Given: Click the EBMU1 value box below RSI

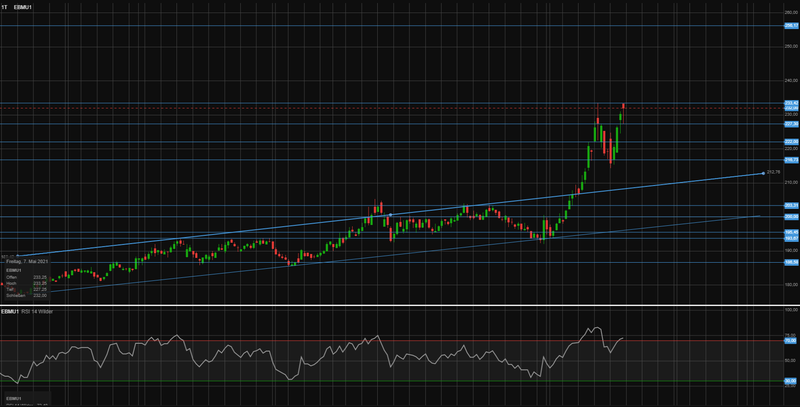Looking at the screenshot, I should pos(25,400).
